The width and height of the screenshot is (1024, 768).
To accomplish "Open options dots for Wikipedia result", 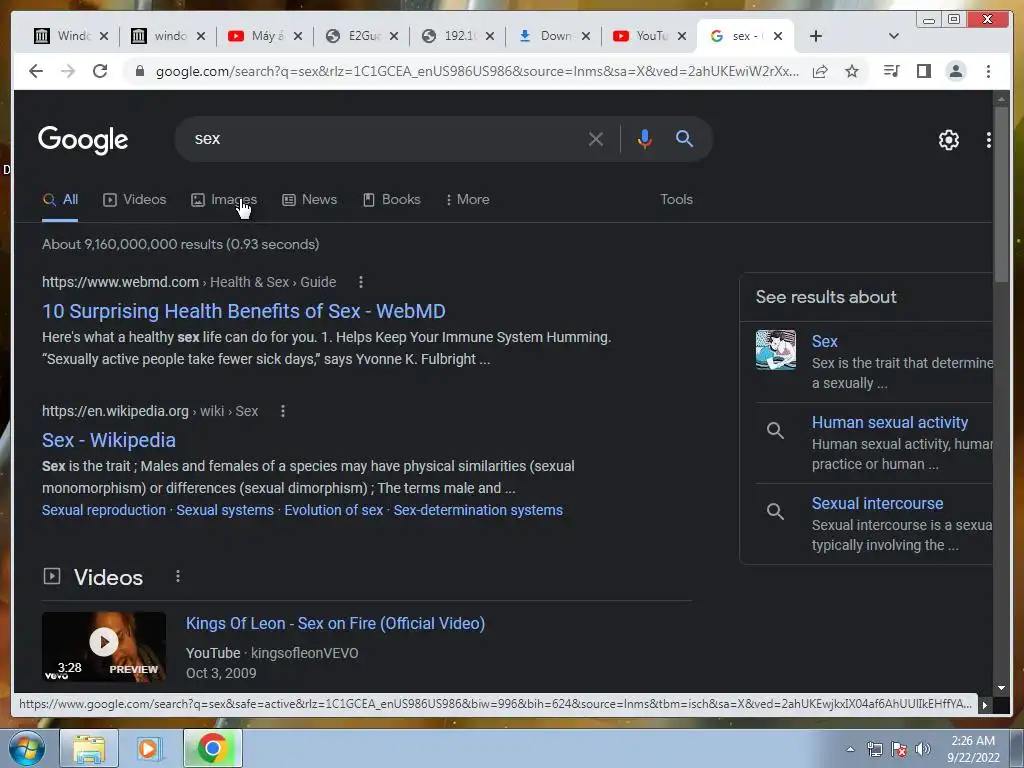I will (x=283, y=411).
